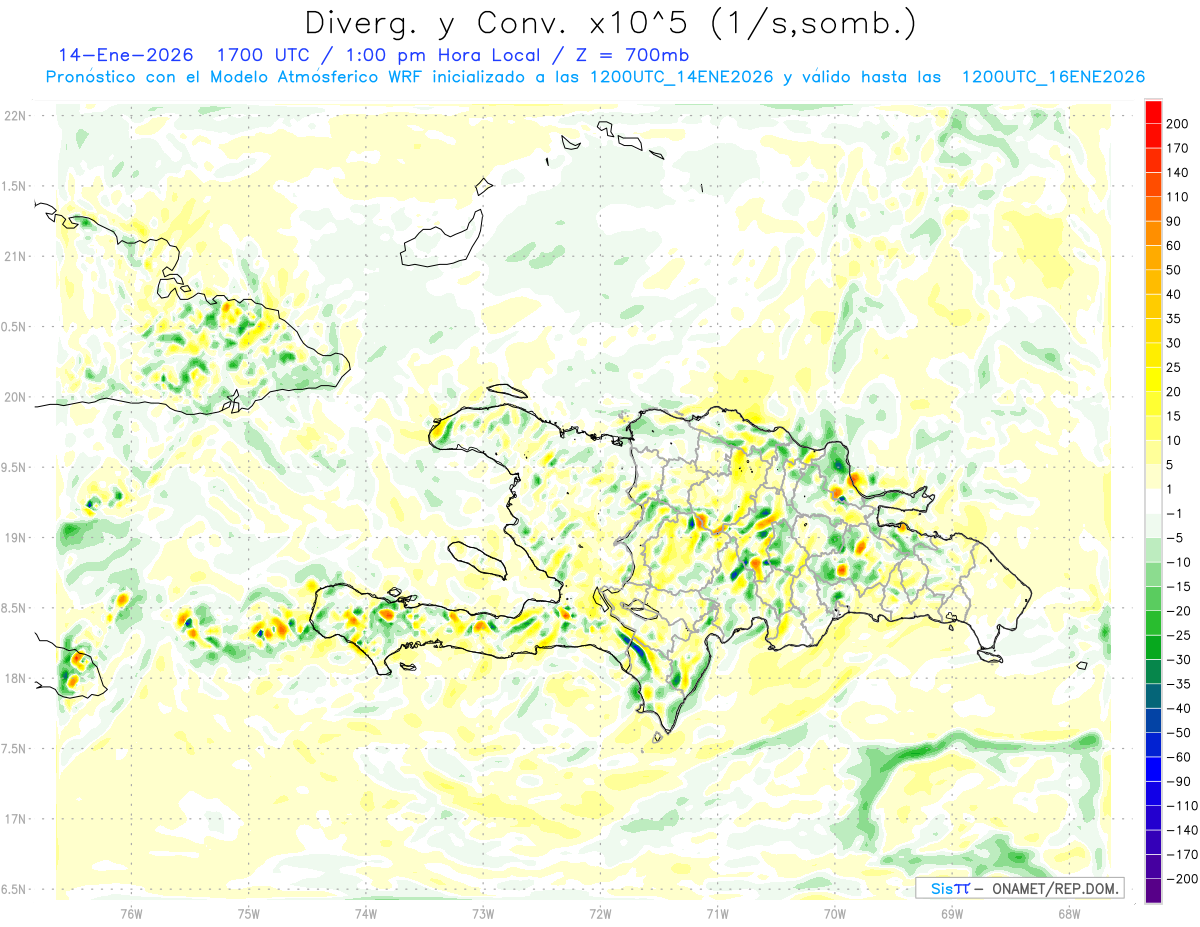Click the positive "90" colorbar value
The width and height of the screenshot is (1200, 927).
1174,221
